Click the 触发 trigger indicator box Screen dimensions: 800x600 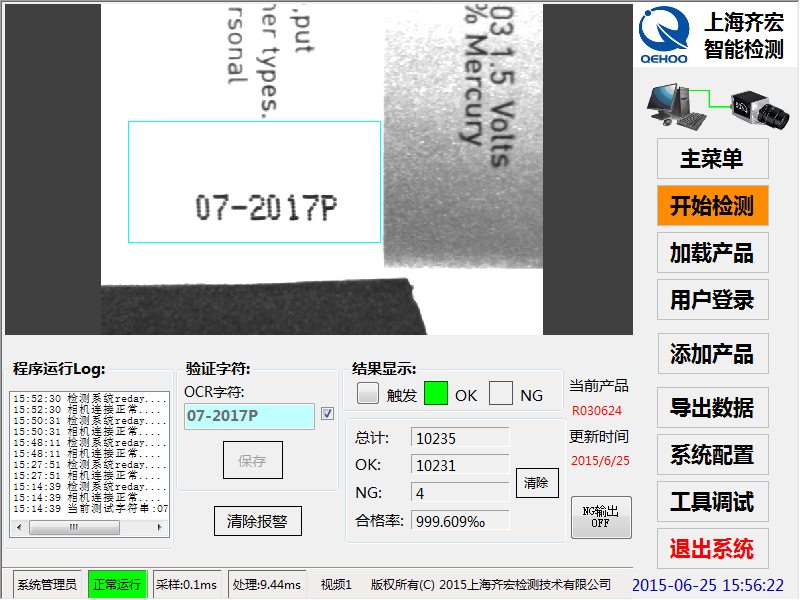tap(368, 393)
